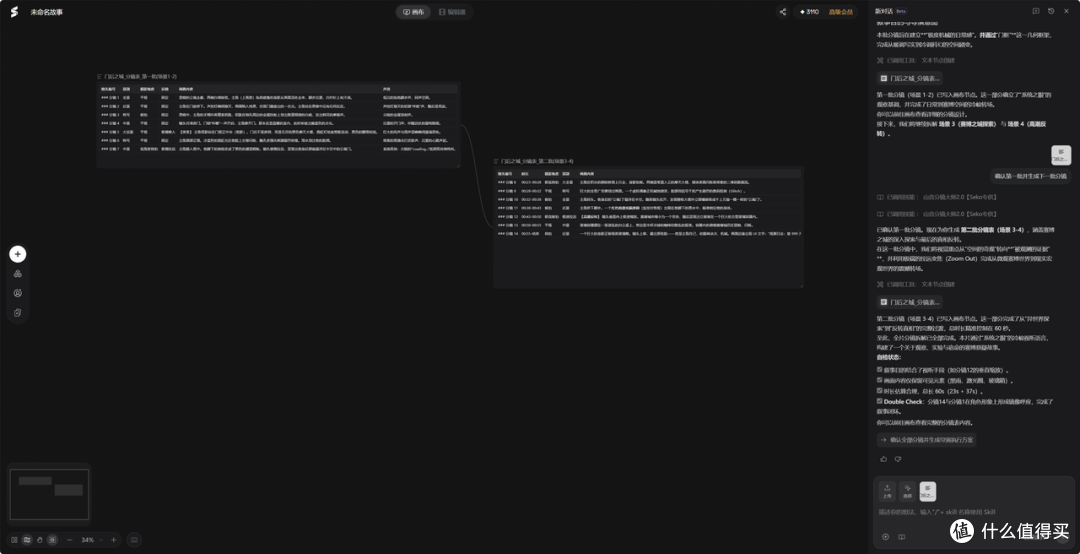Open the character icon in left toolbar

[18, 293]
